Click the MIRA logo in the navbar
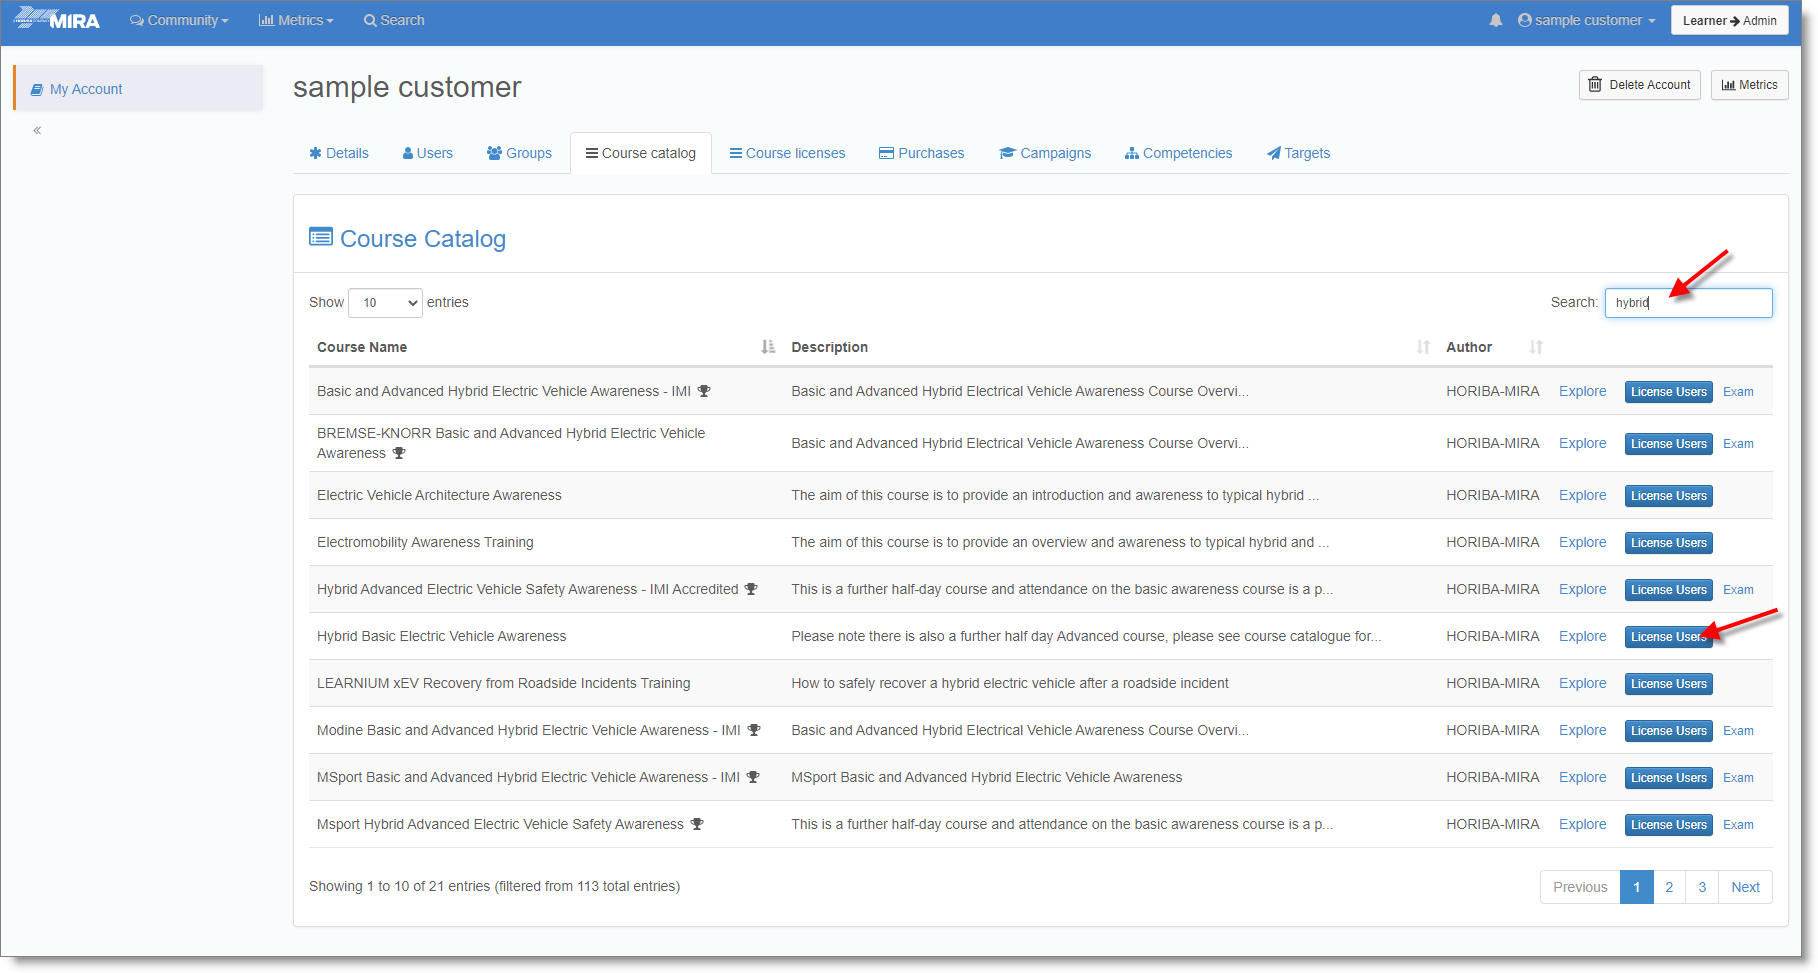The height and width of the screenshot is (973, 1818). pyautogui.click(x=57, y=19)
